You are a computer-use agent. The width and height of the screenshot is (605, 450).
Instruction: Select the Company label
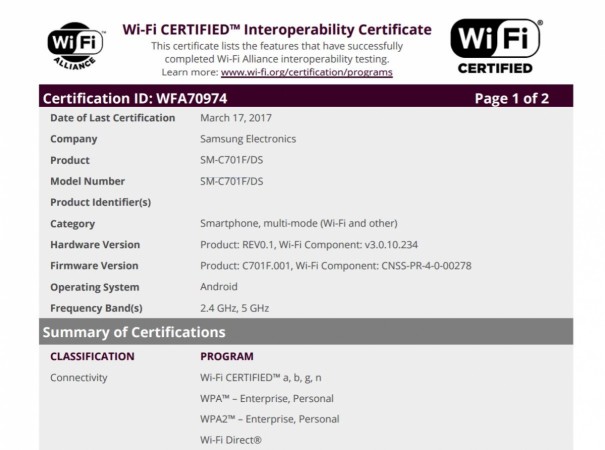click(74, 139)
